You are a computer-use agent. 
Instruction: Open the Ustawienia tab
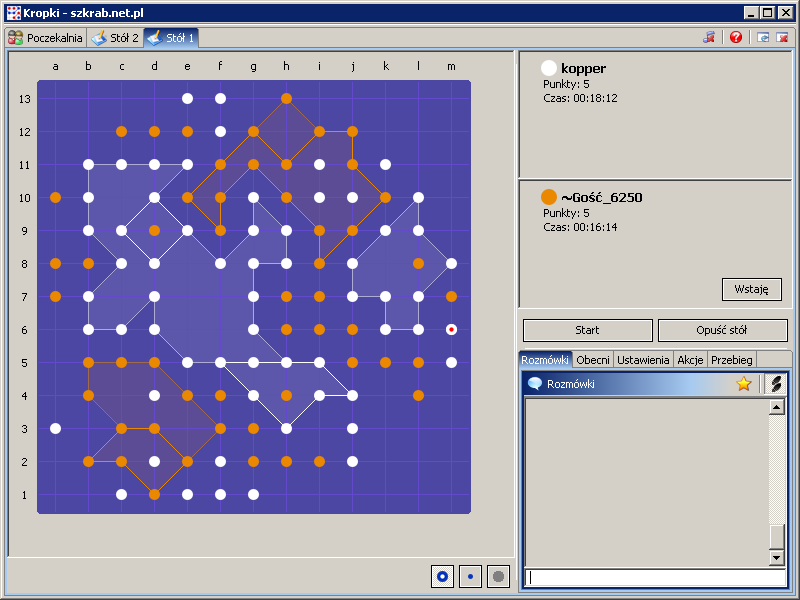pyautogui.click(x=643, y=360)
